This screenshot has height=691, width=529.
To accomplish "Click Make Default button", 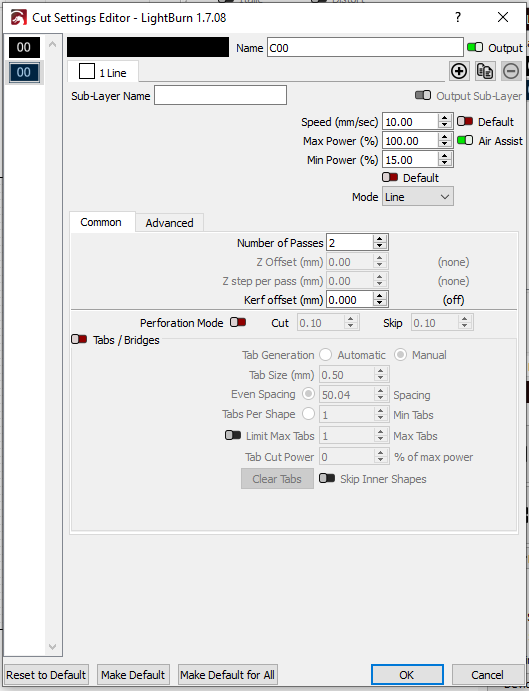I will 133,675.
